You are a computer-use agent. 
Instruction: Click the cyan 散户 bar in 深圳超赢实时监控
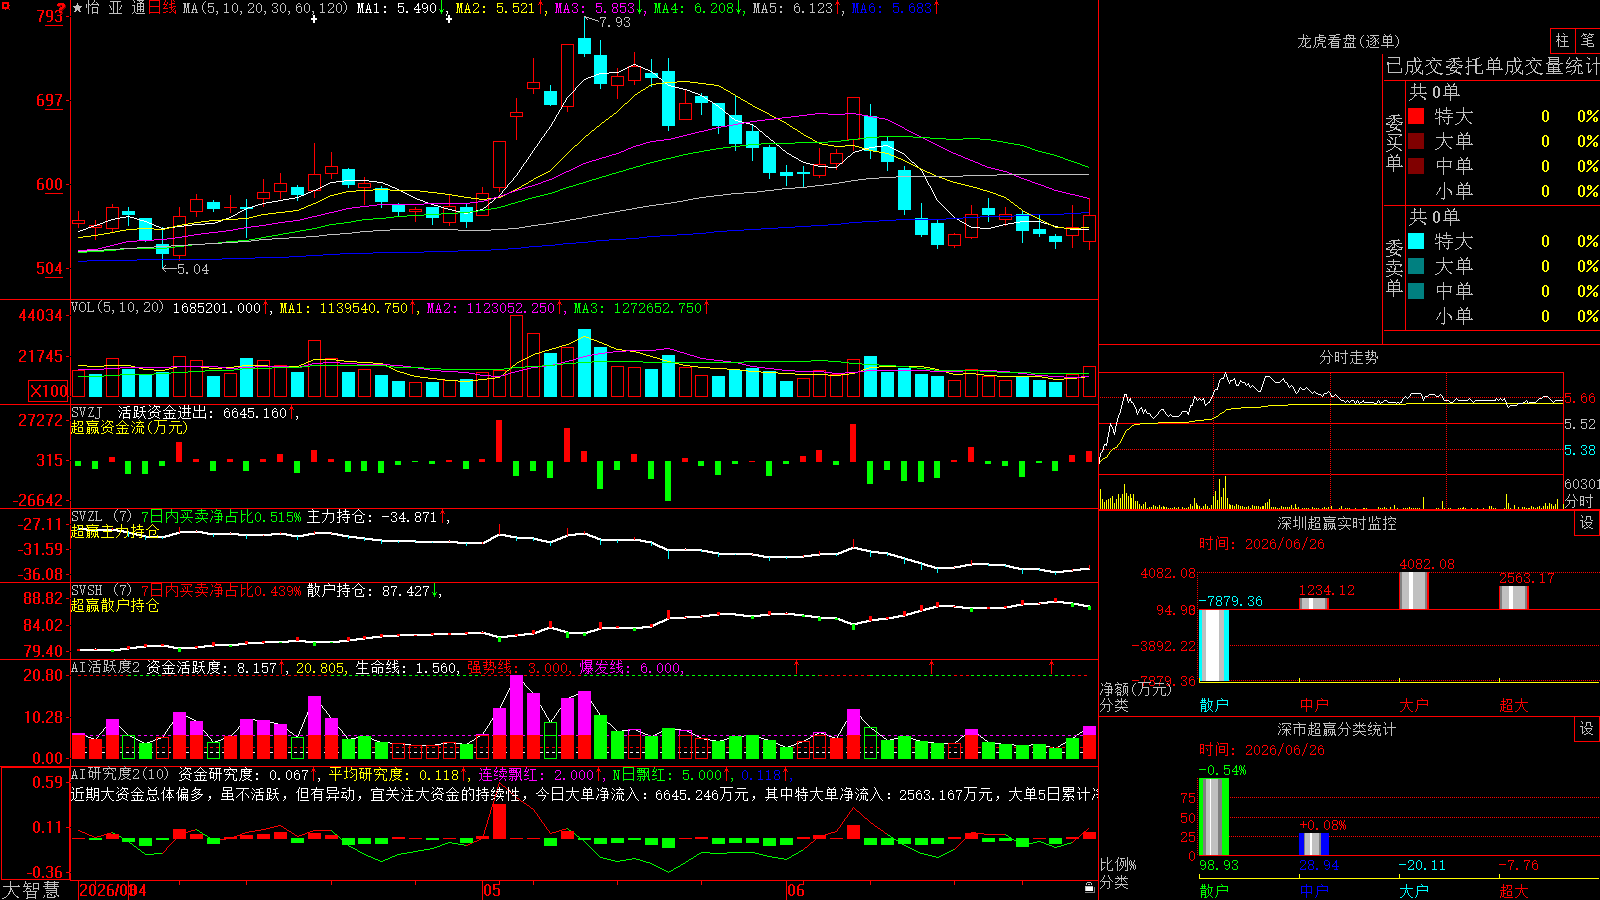point(1214,645)
